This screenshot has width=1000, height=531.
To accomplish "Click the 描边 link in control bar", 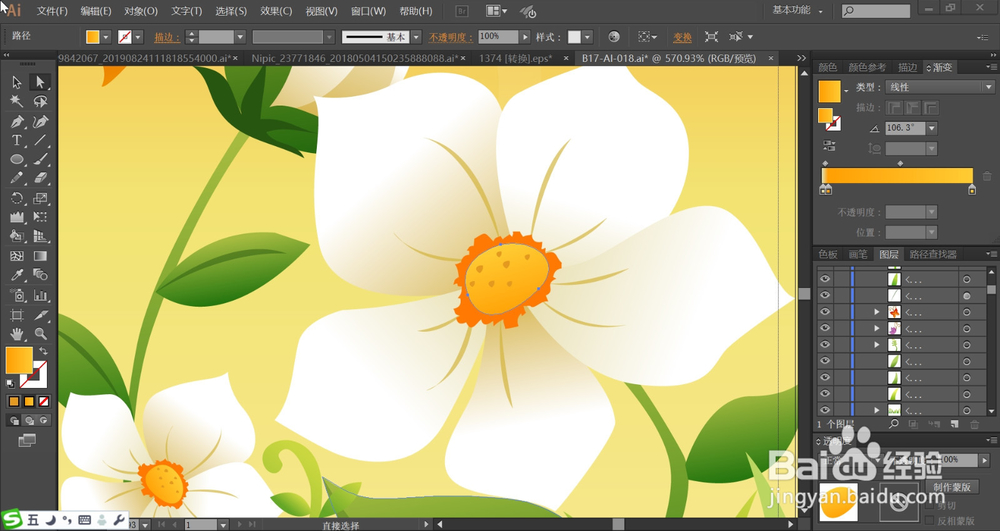I will point(167,37).
